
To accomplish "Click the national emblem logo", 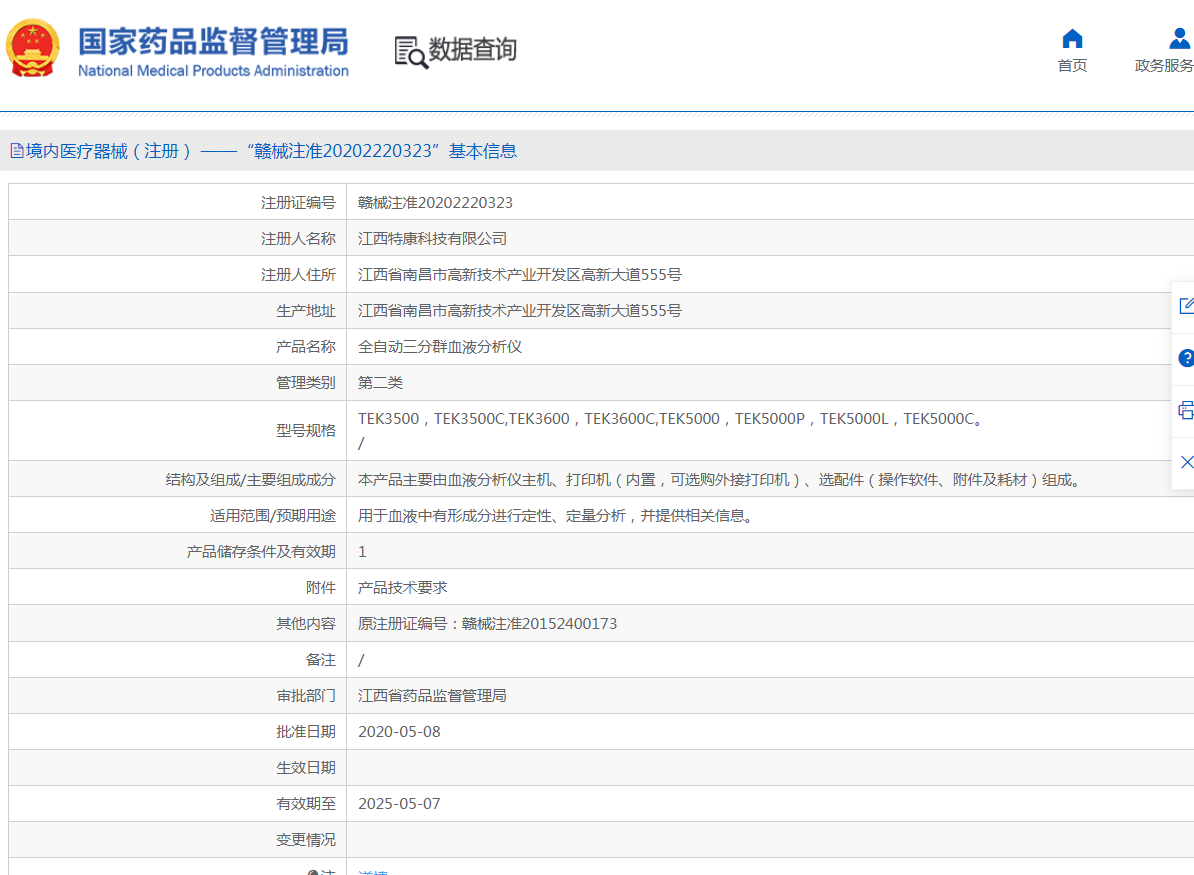I will (x=33, y=49).
